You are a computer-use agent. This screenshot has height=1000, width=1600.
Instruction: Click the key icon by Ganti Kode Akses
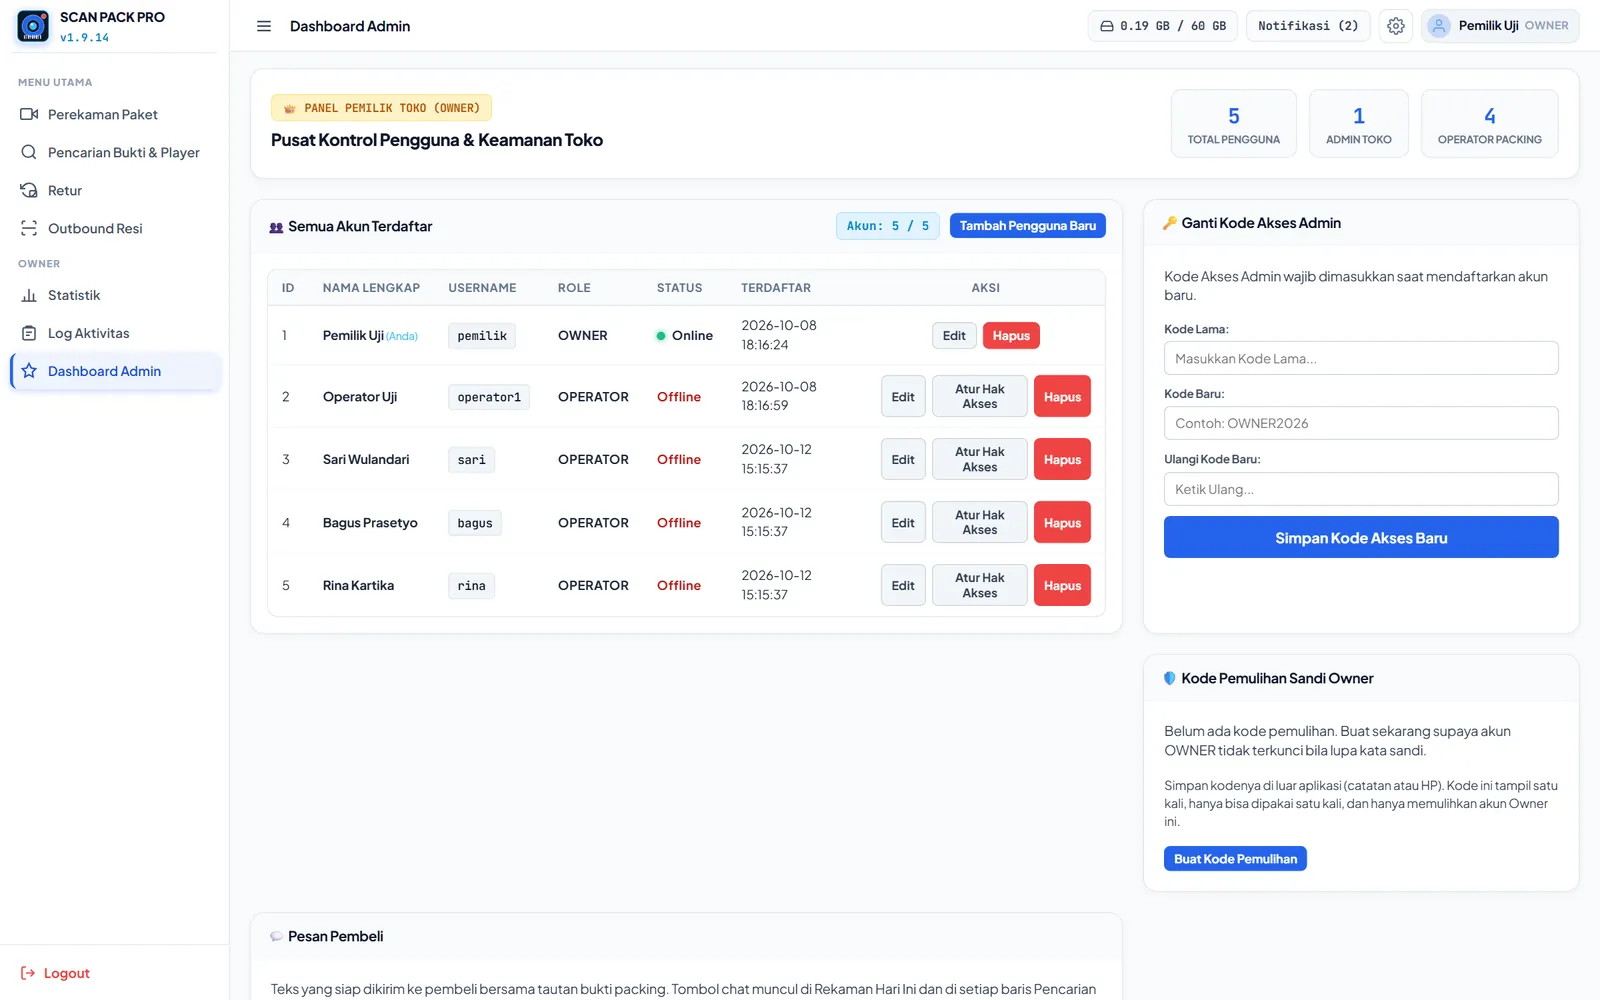tap(1170, 223)
